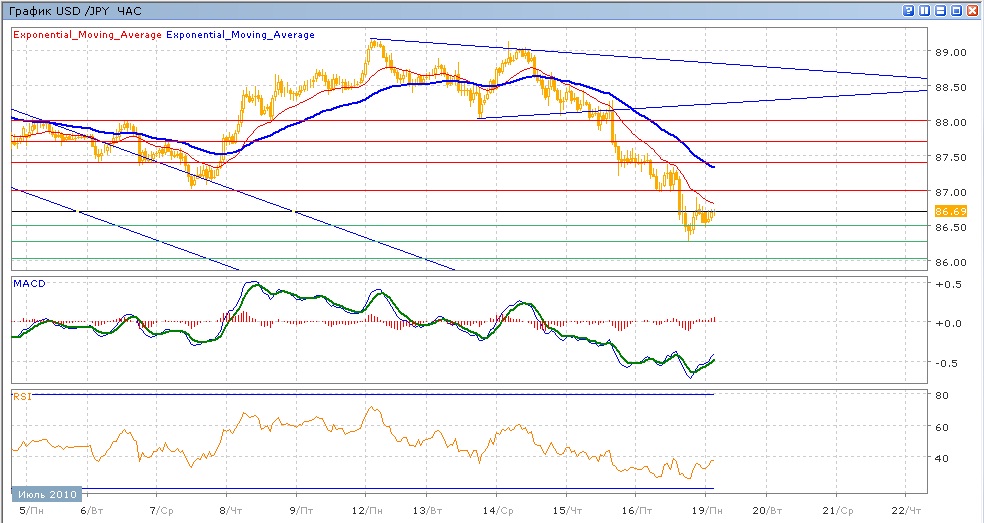The image size is (984, 523).
Task: Click the red Exponential_Moving_Average legend label
Action: pos(86,35)
